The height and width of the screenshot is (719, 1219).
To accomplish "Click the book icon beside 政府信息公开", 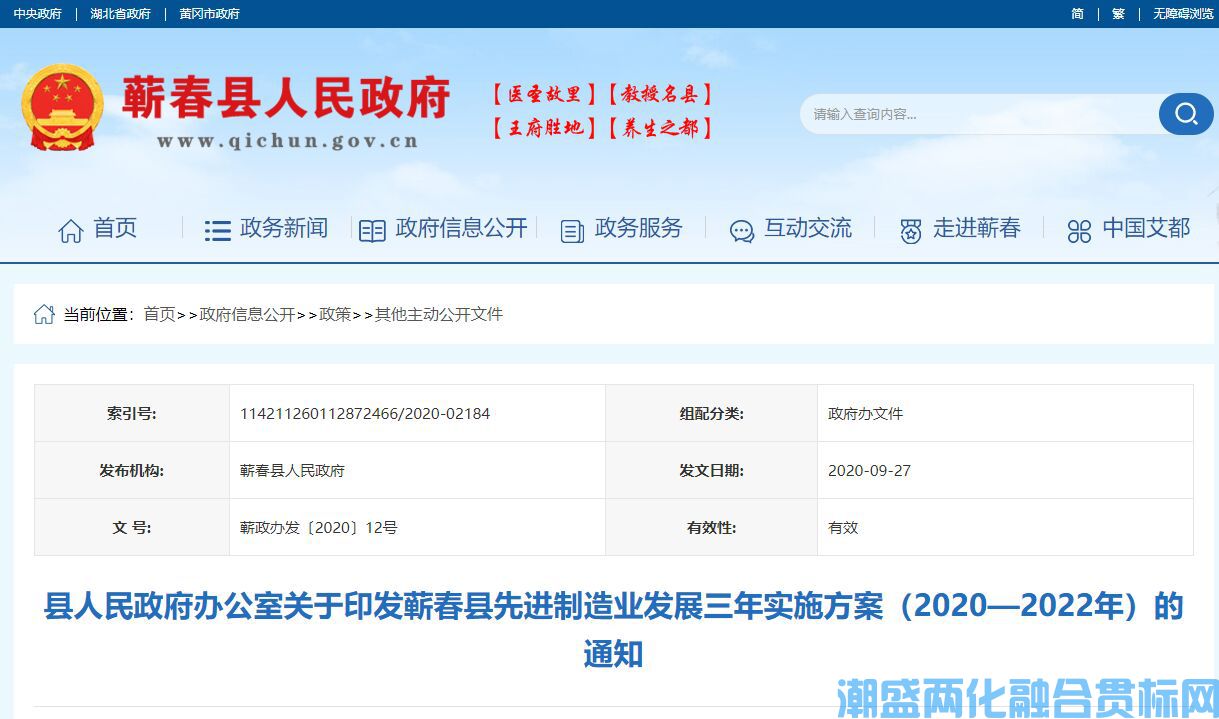I will [x=372, y=231].
